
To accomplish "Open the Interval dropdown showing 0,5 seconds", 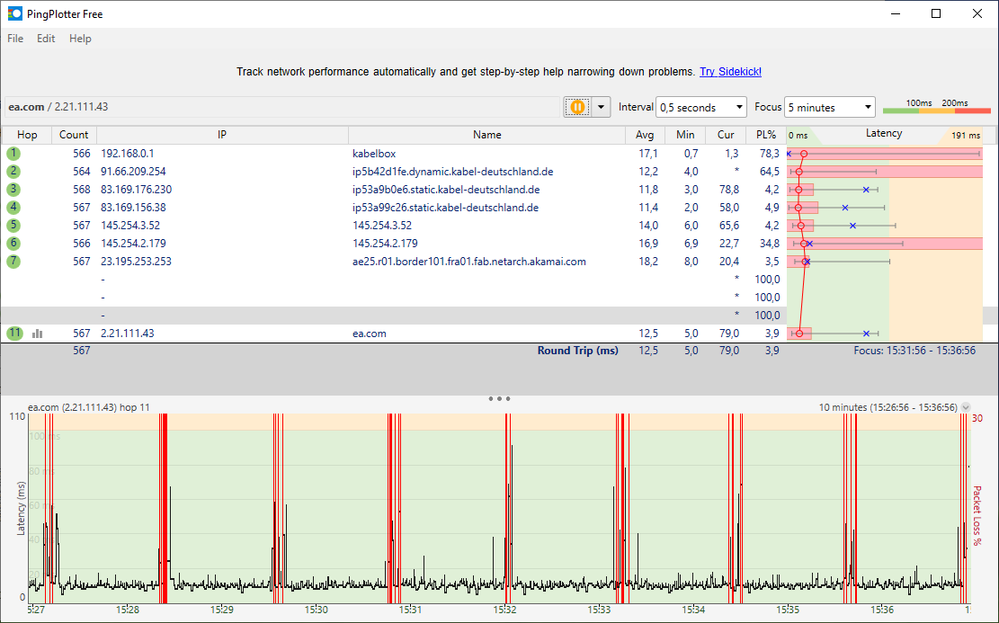I will [701, 107].
